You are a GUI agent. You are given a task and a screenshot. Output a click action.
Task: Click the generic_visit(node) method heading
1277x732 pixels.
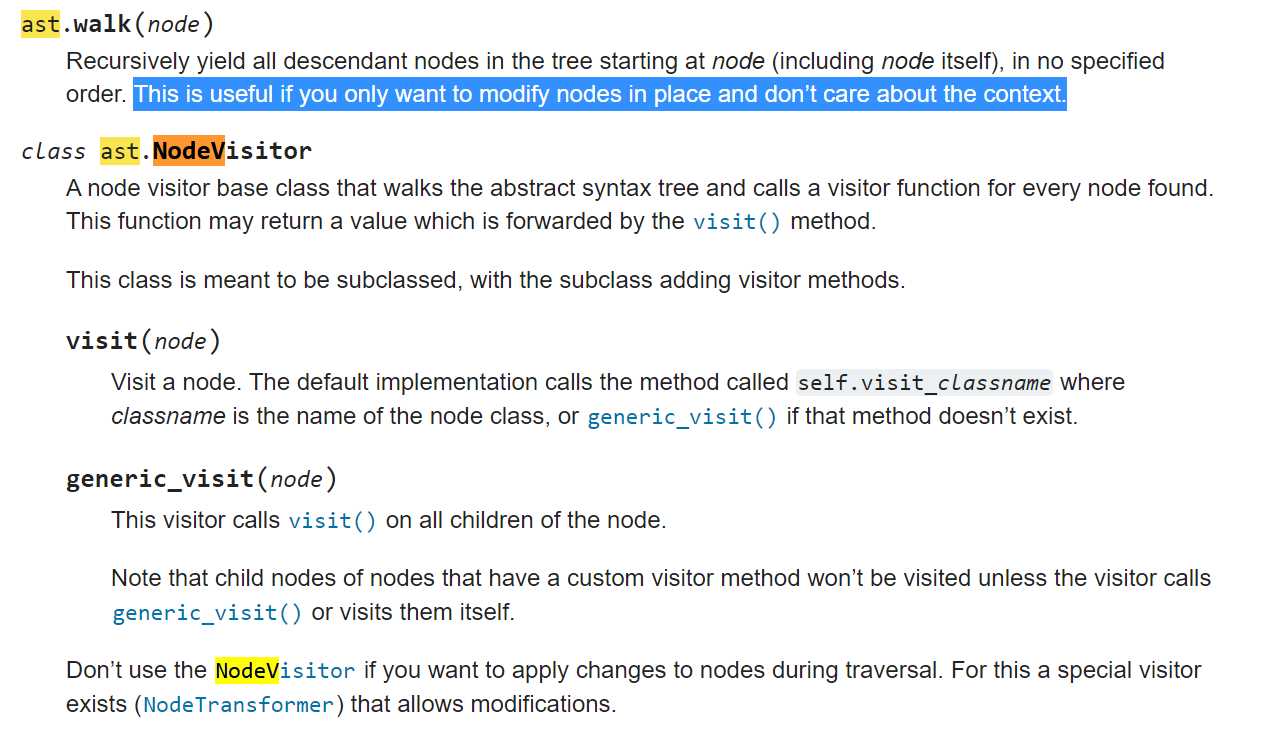201,479
